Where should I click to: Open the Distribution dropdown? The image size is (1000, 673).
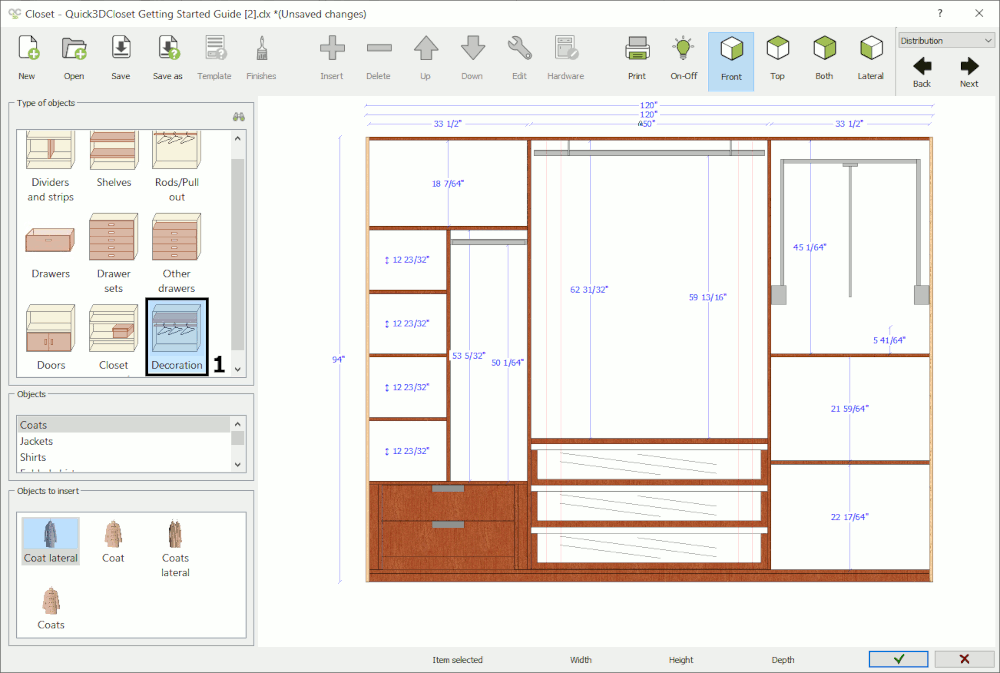[990, 39]
